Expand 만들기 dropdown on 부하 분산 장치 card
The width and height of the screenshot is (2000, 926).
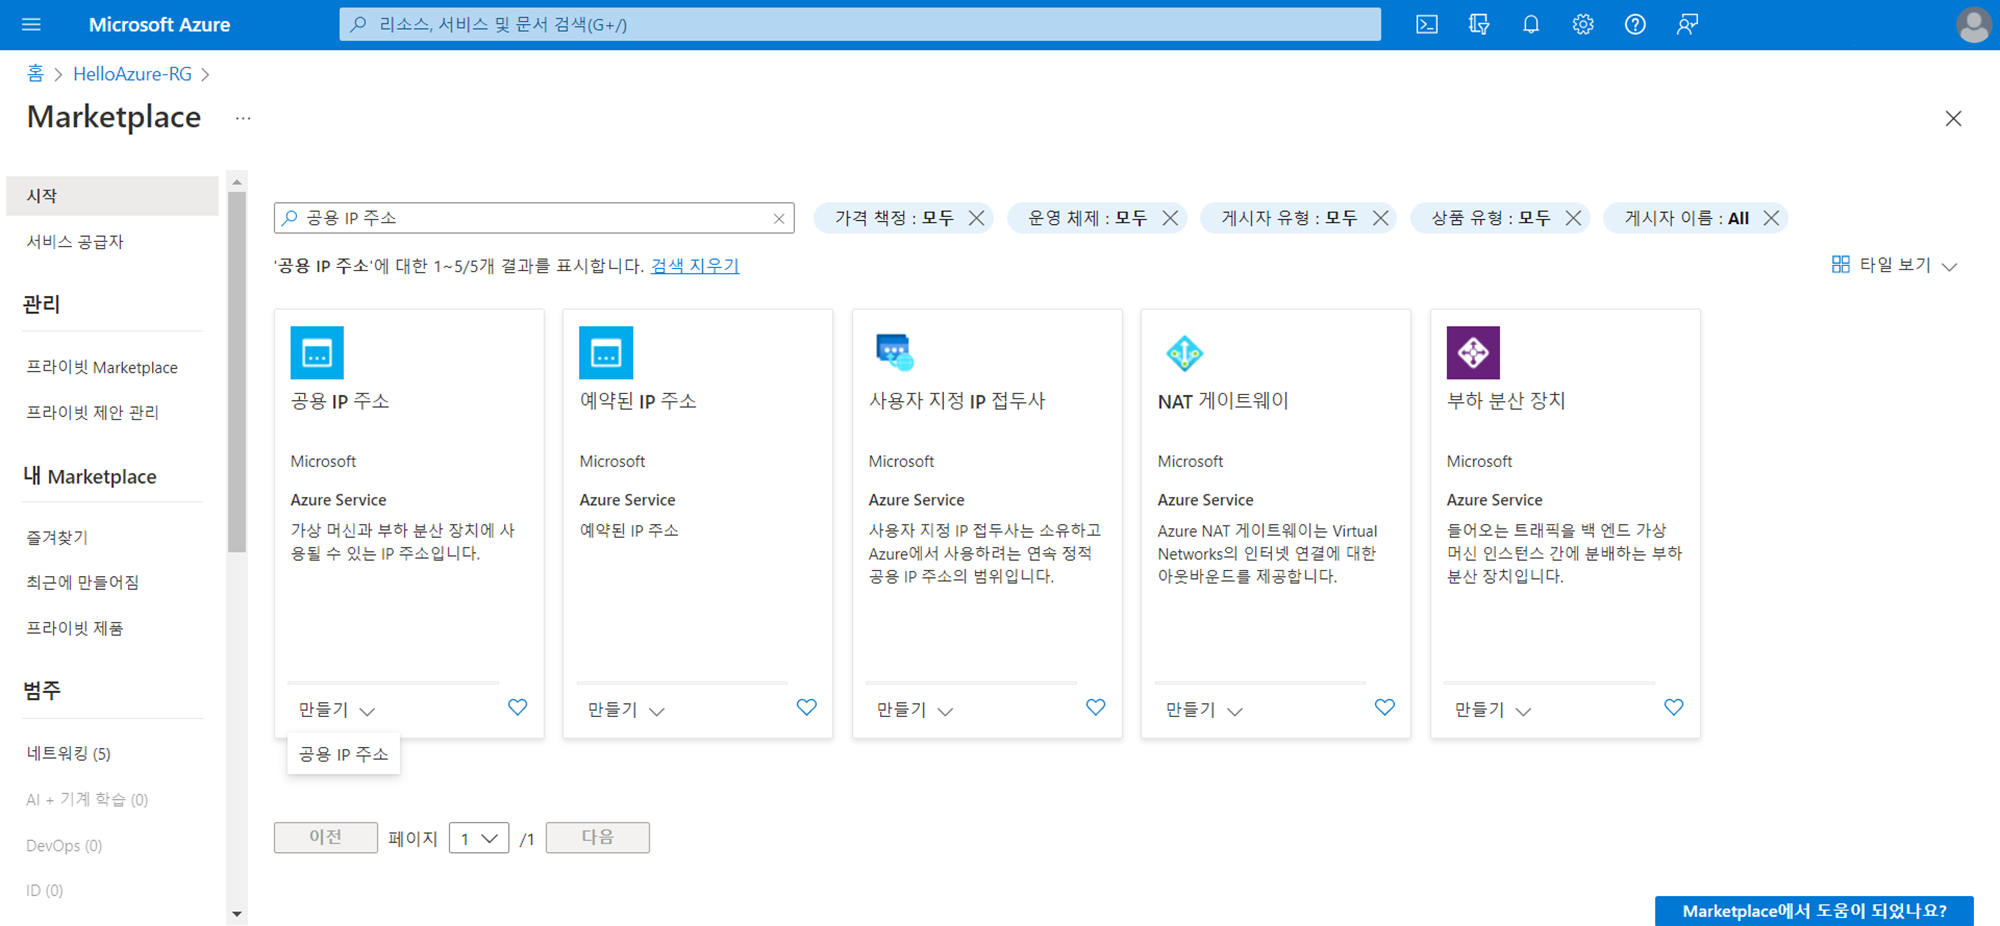pos(1493,709)
